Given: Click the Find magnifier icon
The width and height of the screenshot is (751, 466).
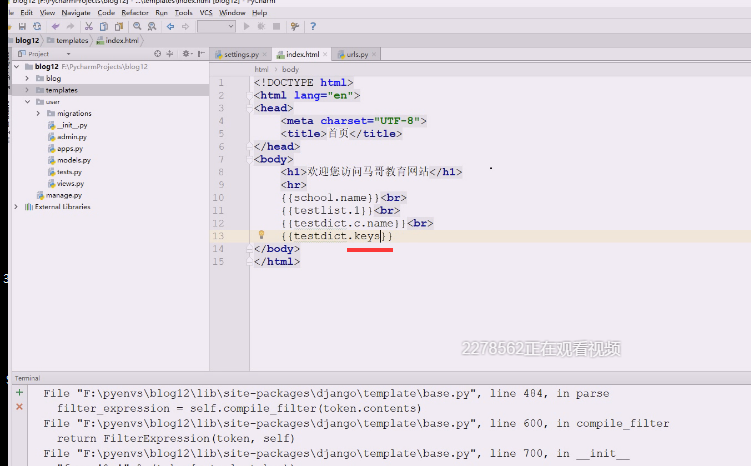Looking at the screenshot, I should pos(137,26).
